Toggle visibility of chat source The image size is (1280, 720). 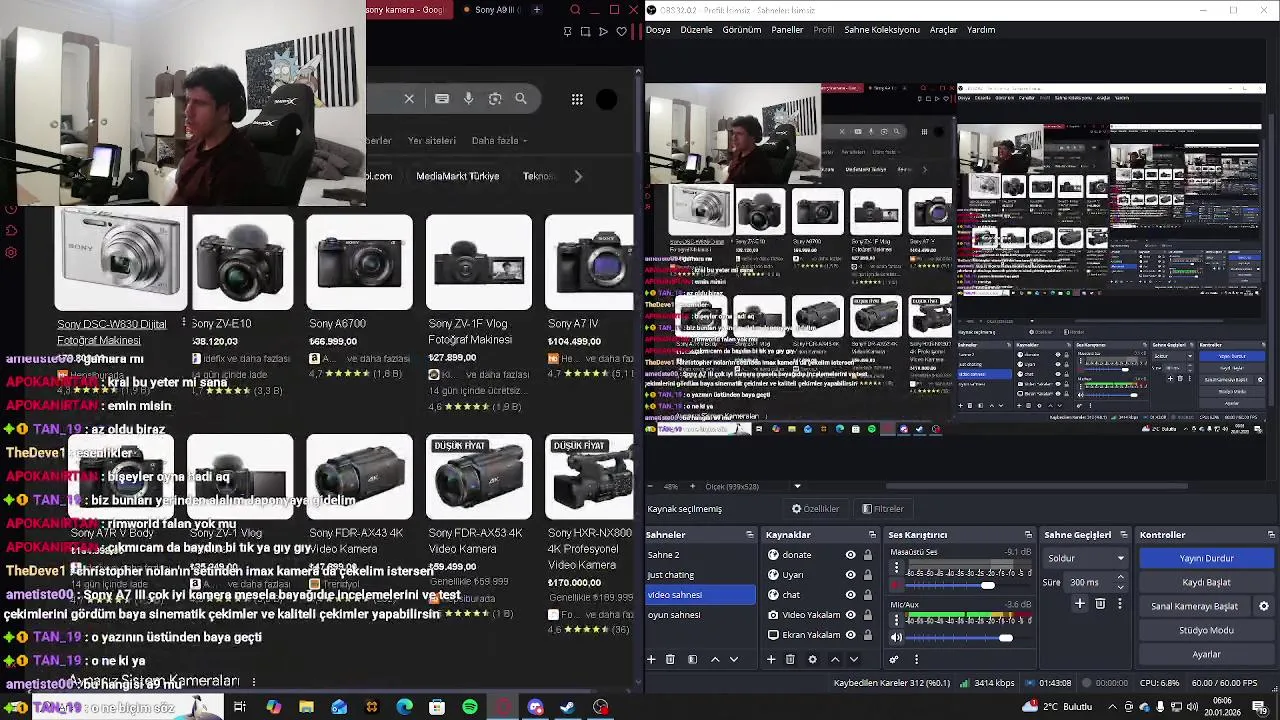[851, 595]
